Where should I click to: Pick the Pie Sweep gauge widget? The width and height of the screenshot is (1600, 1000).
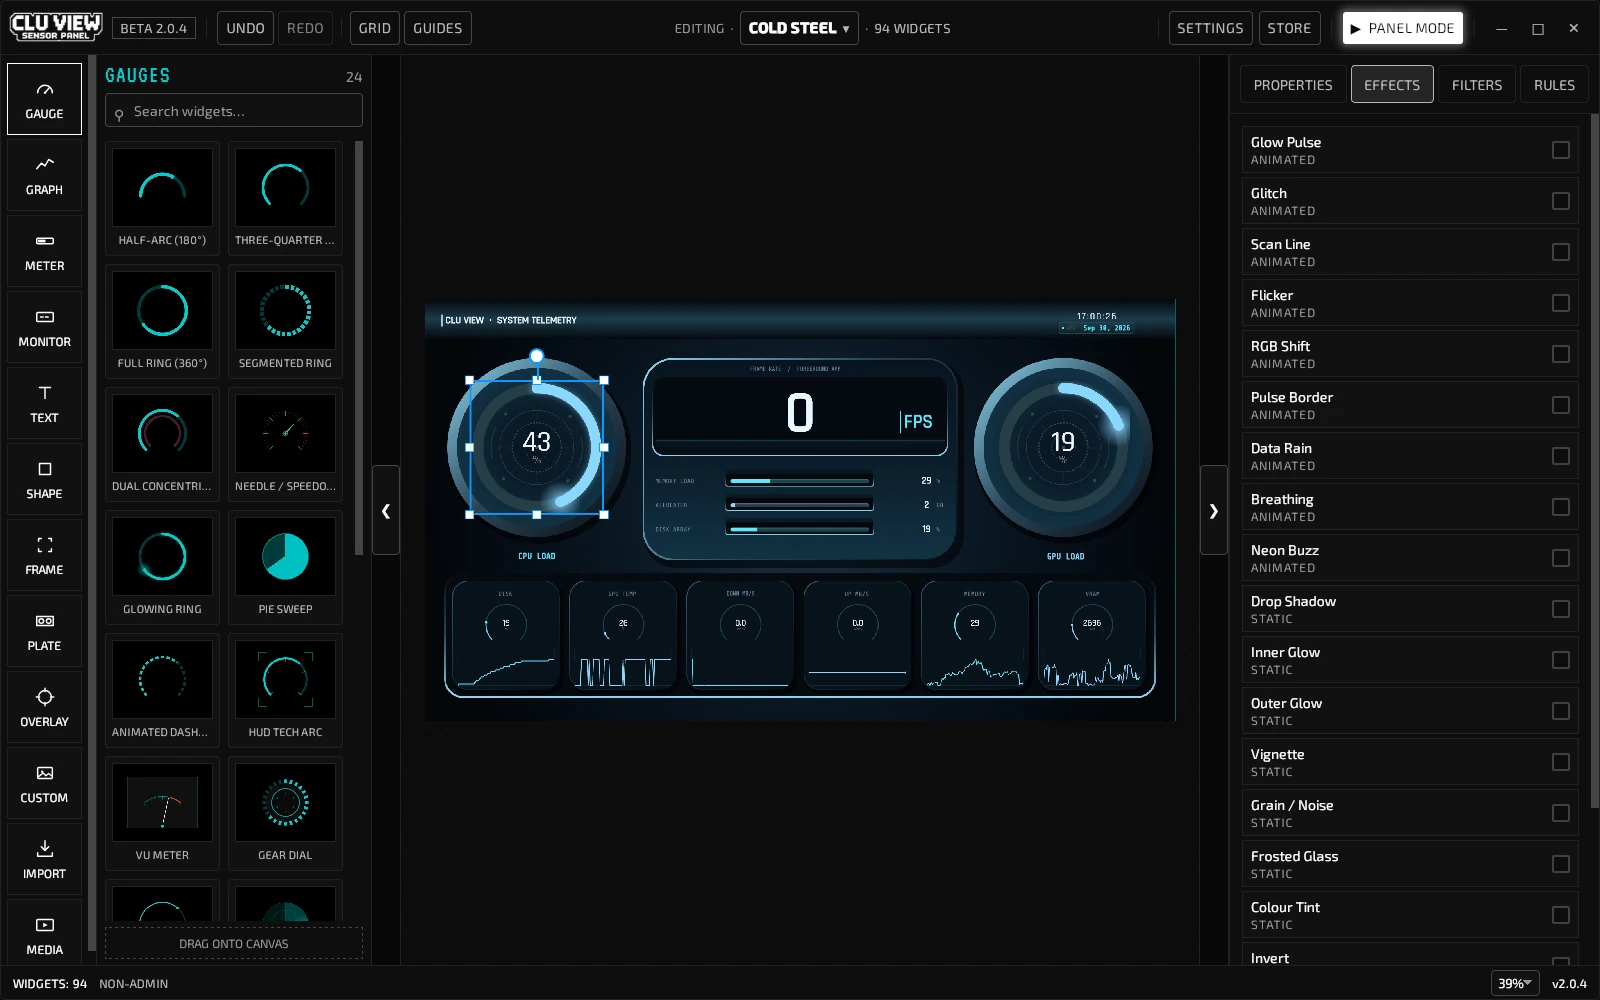[x=285, y=567]
